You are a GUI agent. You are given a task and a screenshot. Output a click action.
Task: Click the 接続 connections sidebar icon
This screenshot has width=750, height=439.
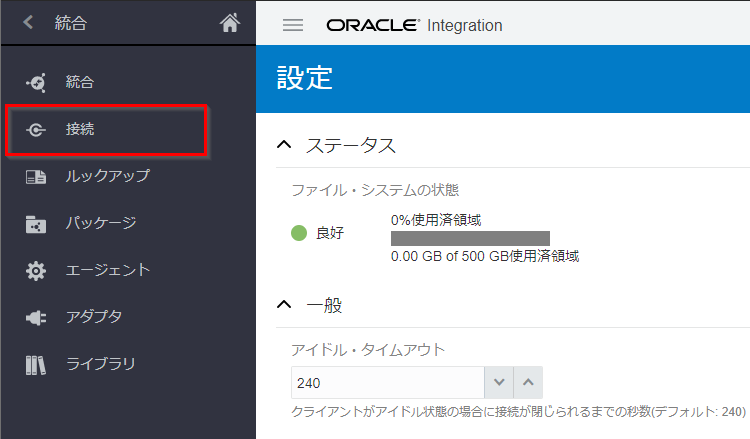coord(35,130)
